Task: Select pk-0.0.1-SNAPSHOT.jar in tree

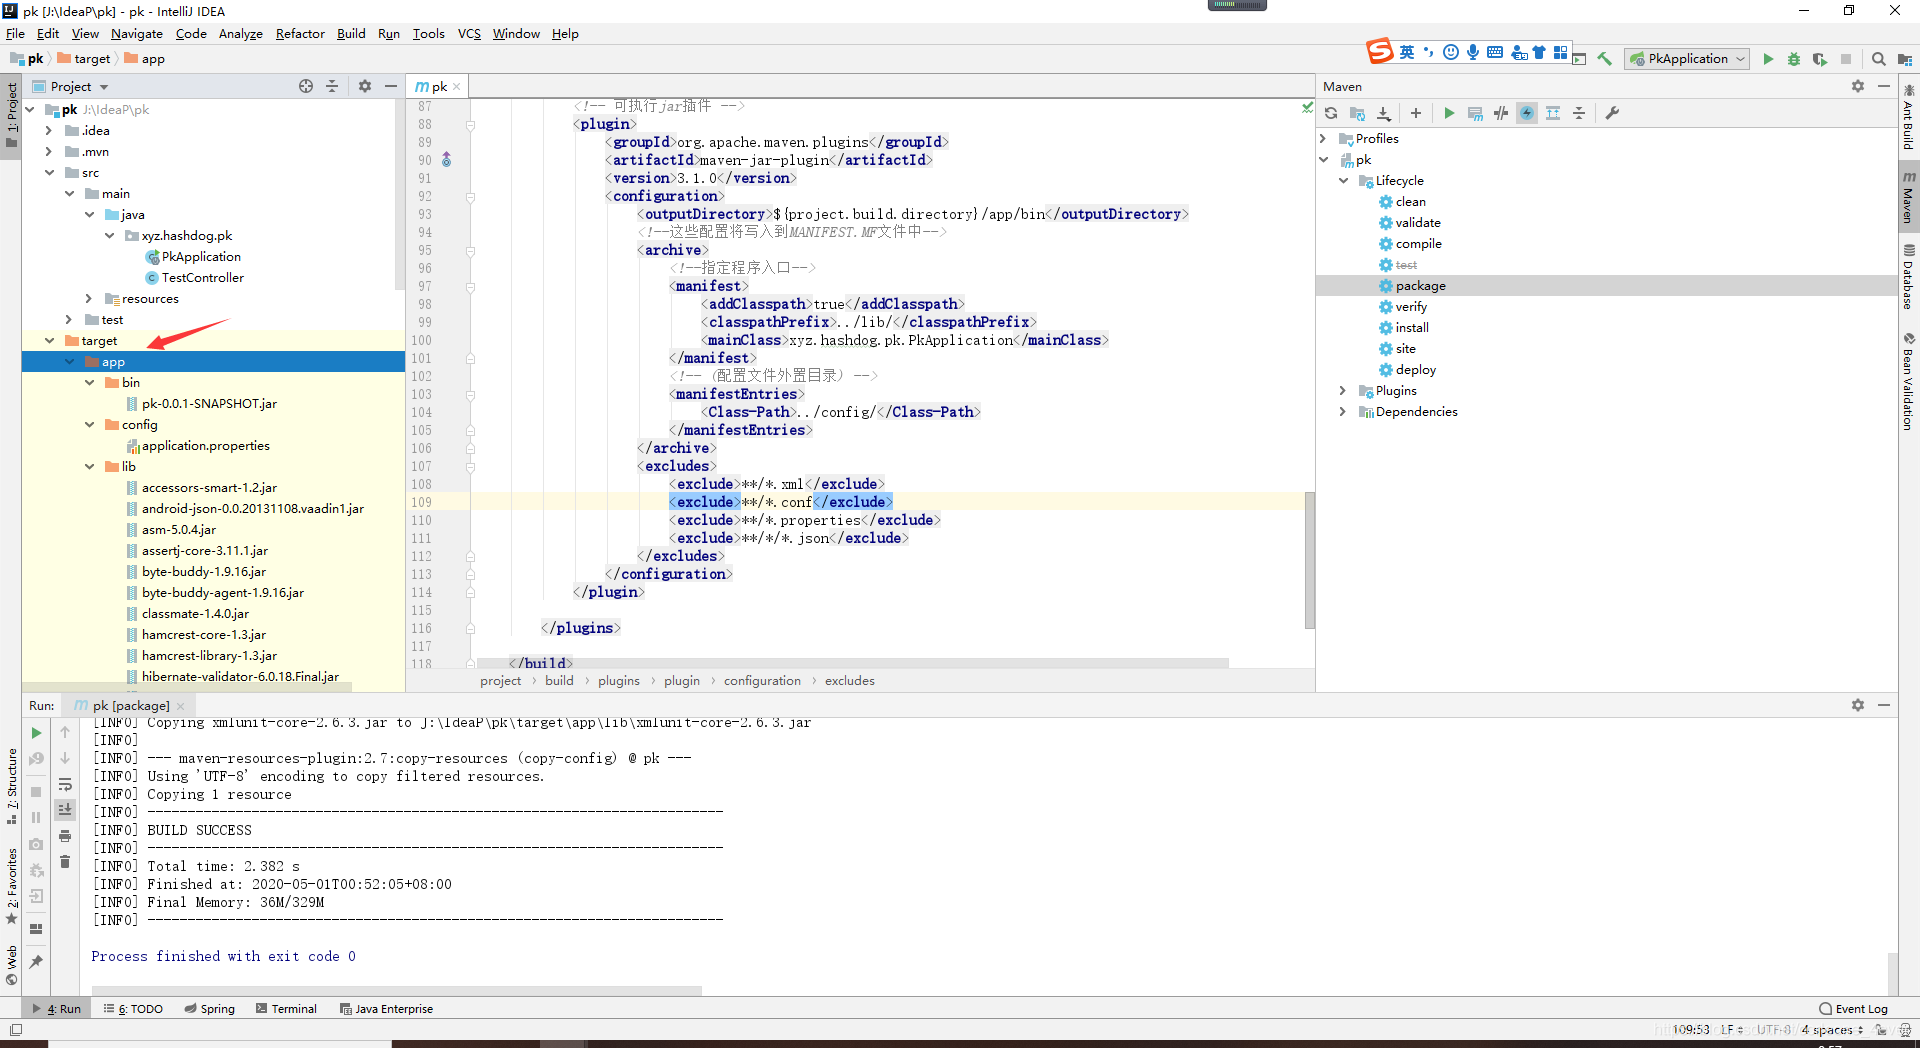Action: coord(209,404)
